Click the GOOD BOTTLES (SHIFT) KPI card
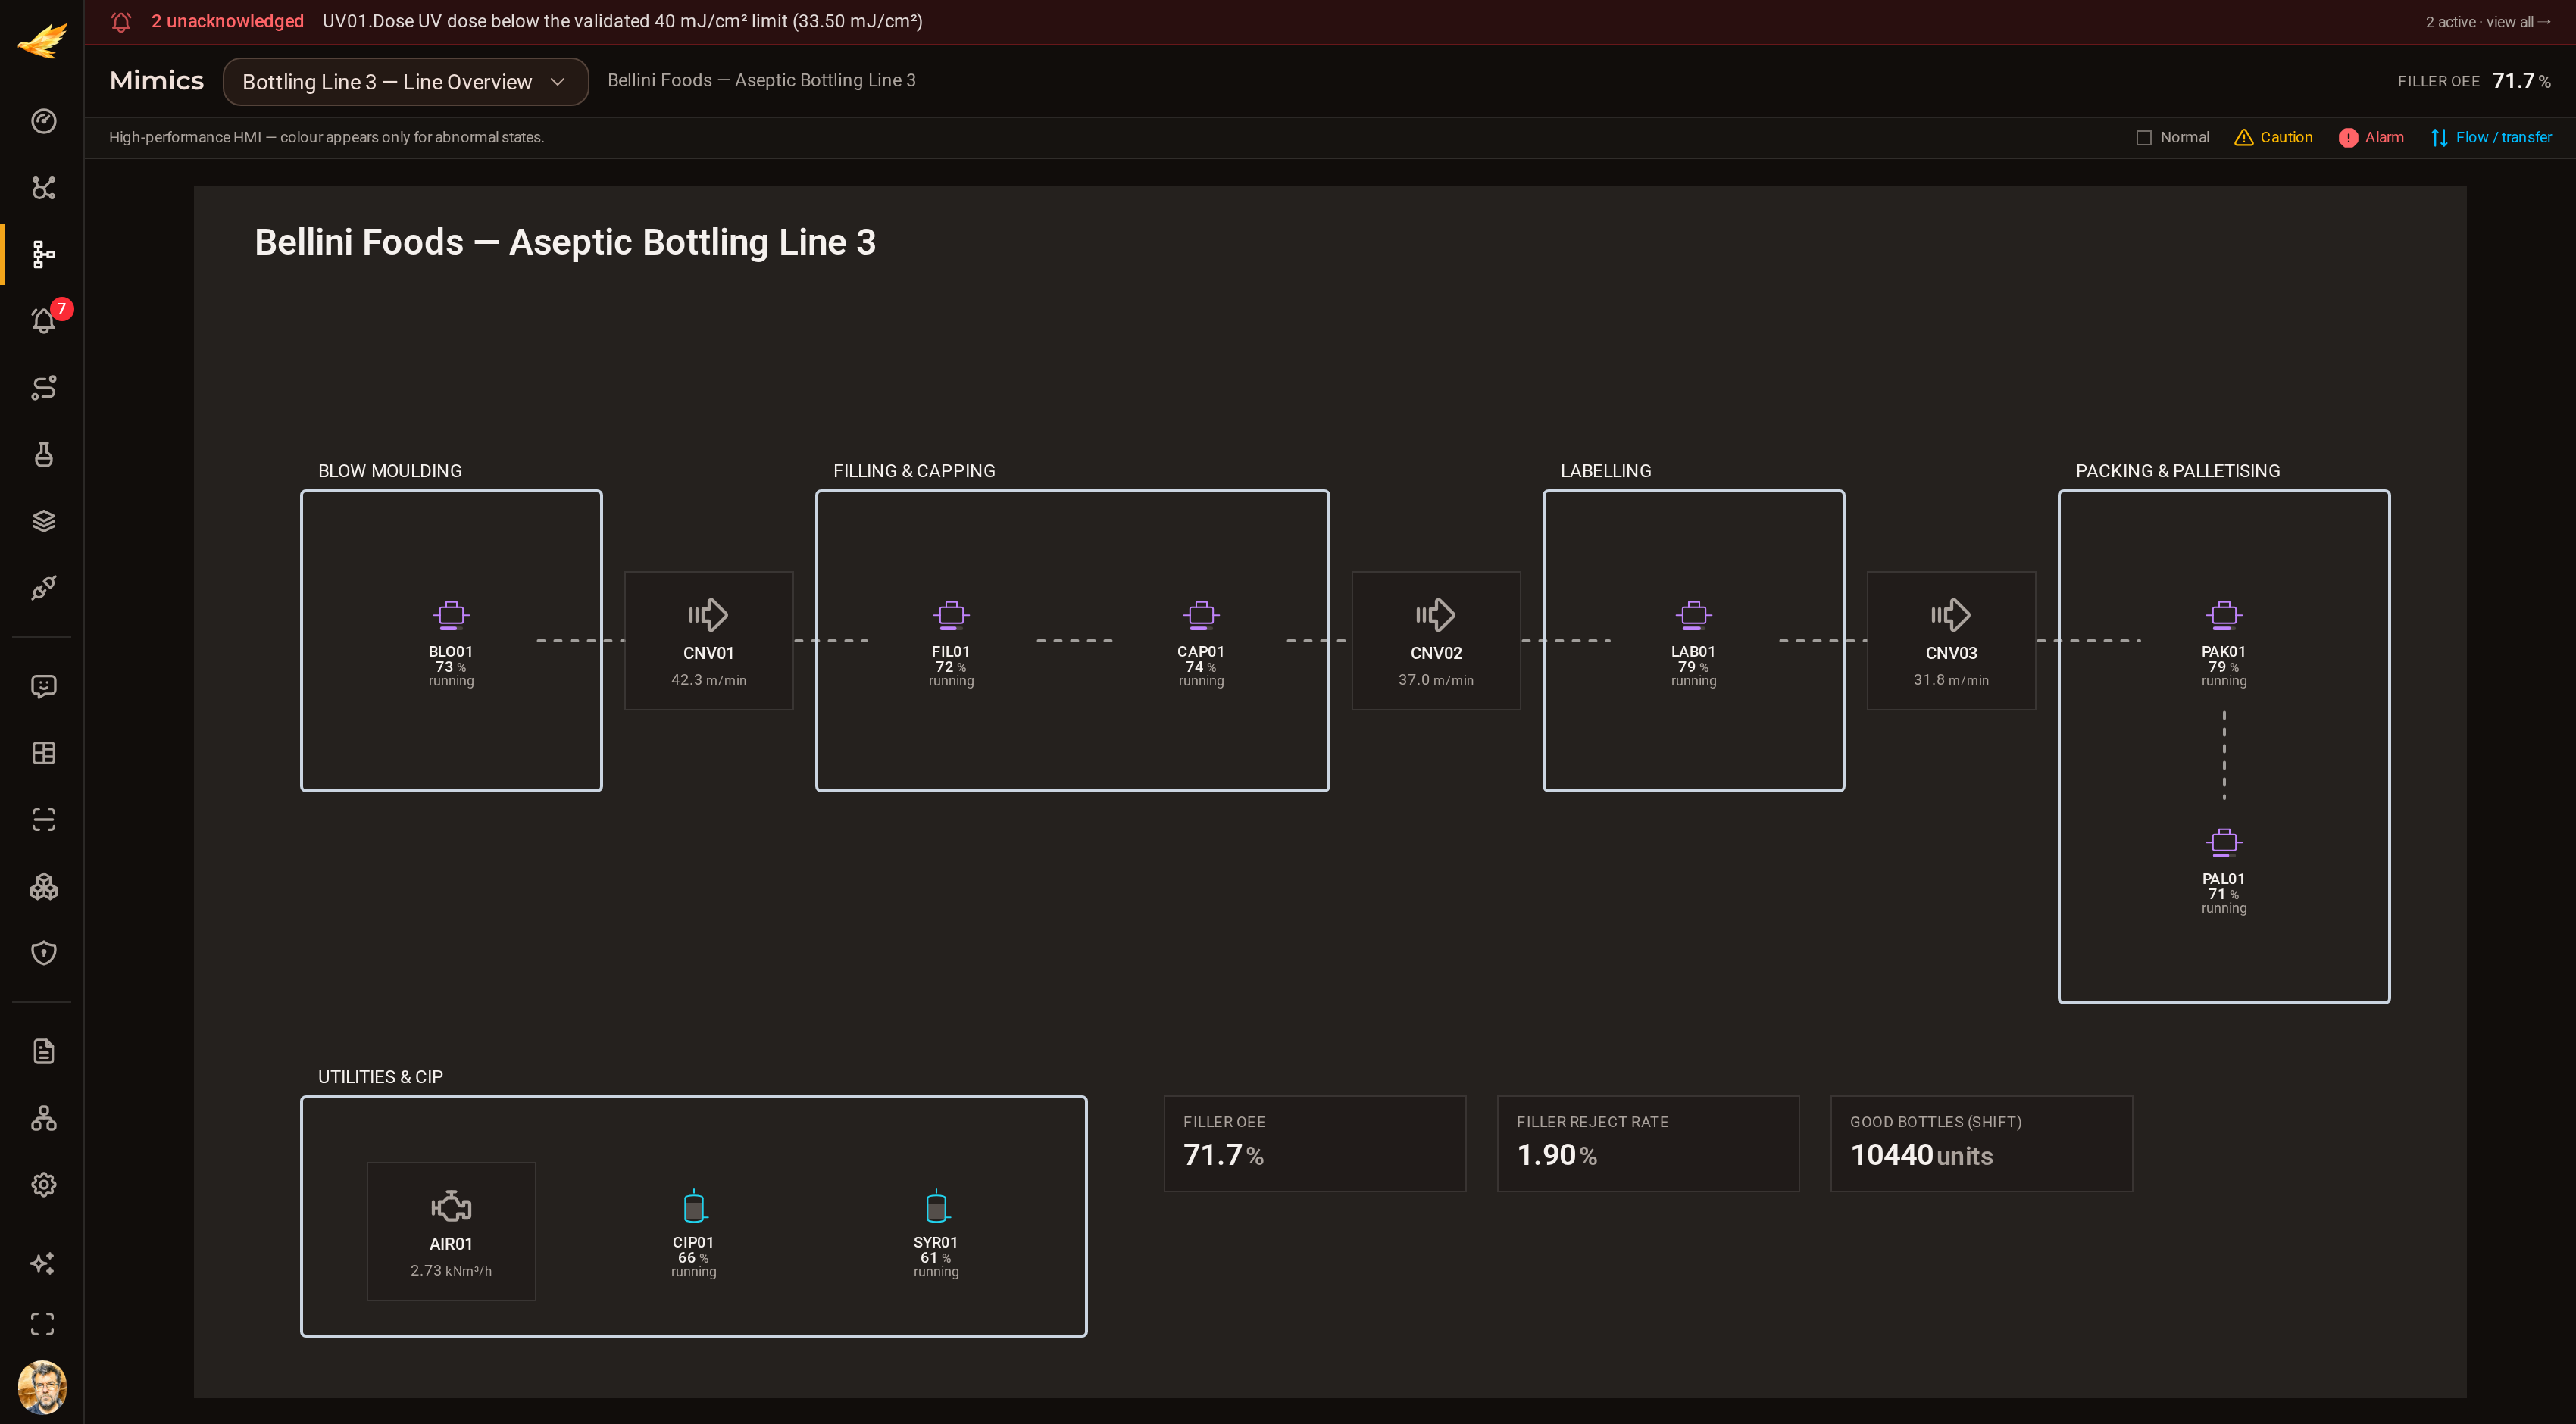The image size is (2576, 1424). coord(1981,1143)
